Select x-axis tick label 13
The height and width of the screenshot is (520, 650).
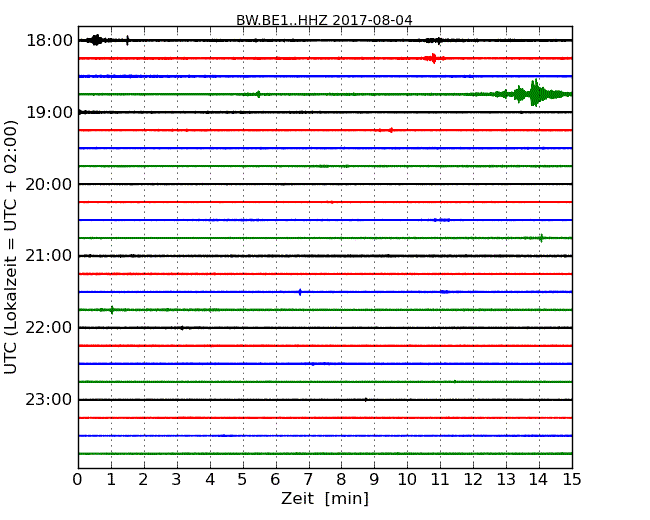[506, 480]
